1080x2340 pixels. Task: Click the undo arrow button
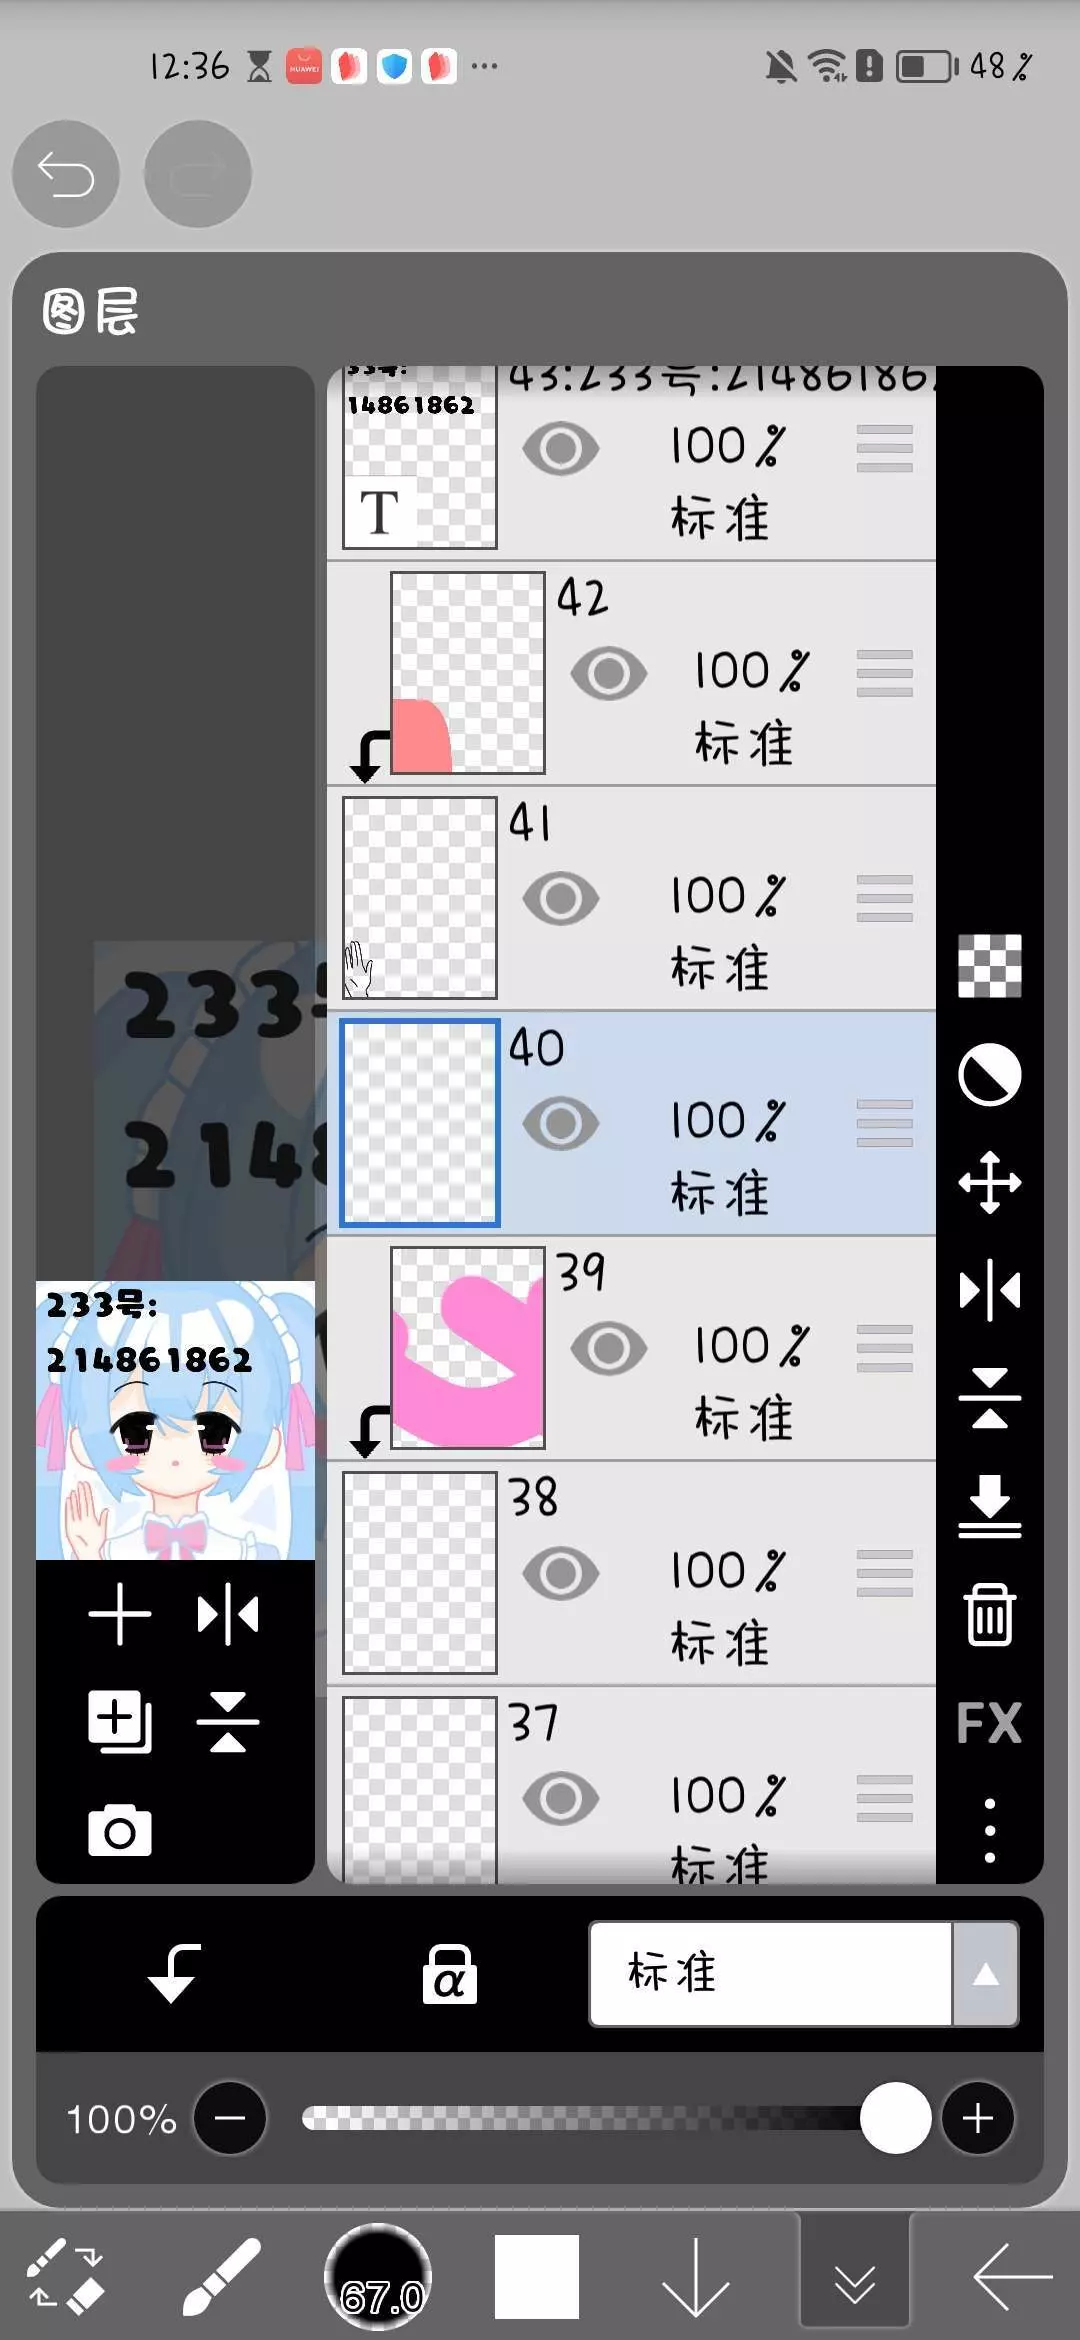[66, 174]
